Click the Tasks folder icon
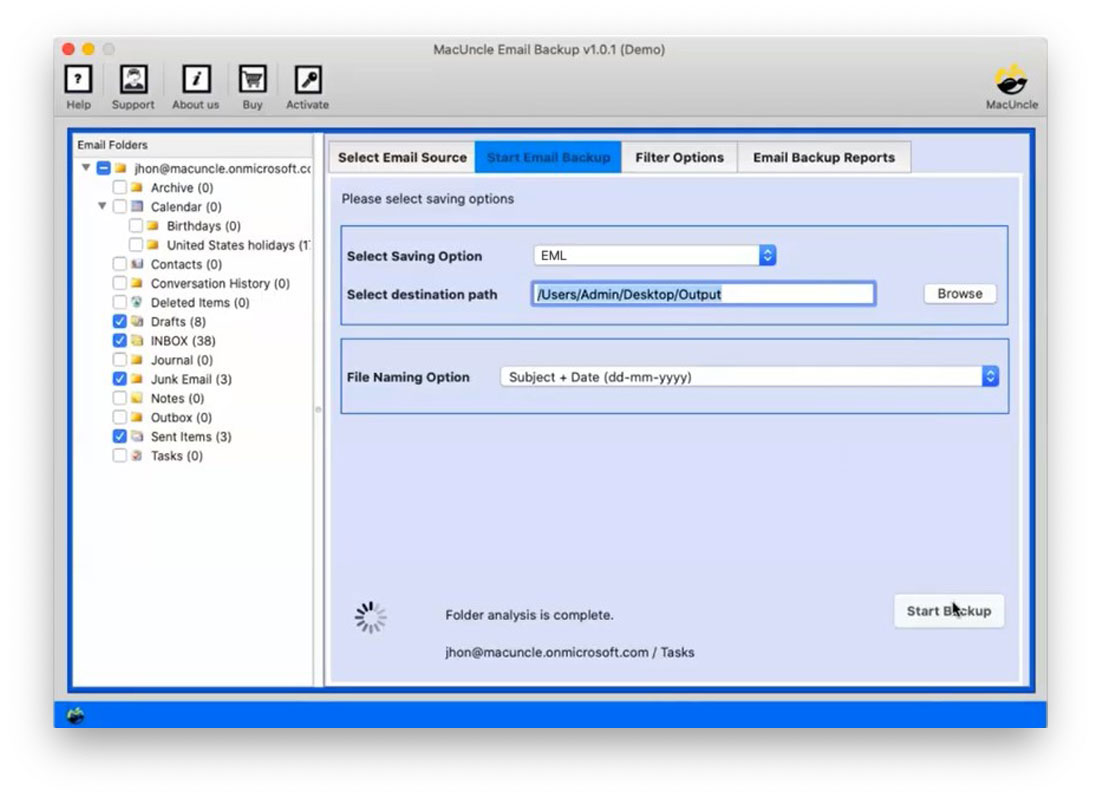 pos(137,455)
